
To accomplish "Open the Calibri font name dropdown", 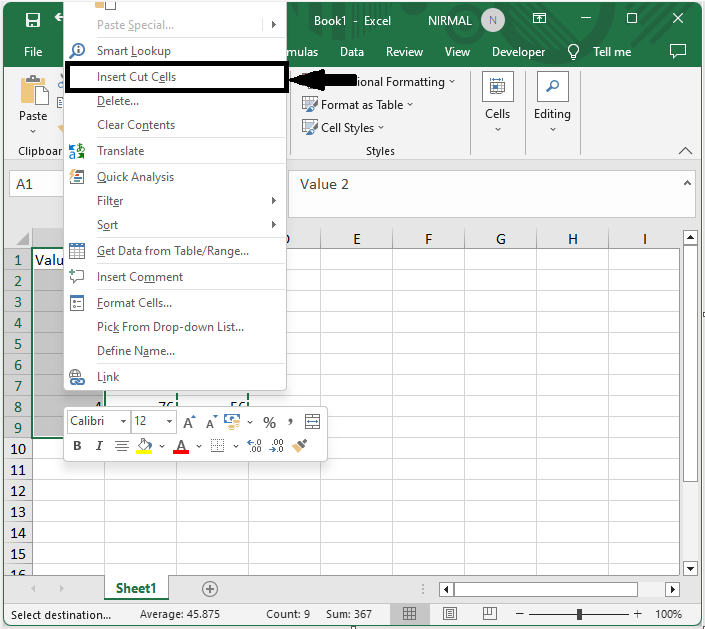I will (x=98, y=422).
